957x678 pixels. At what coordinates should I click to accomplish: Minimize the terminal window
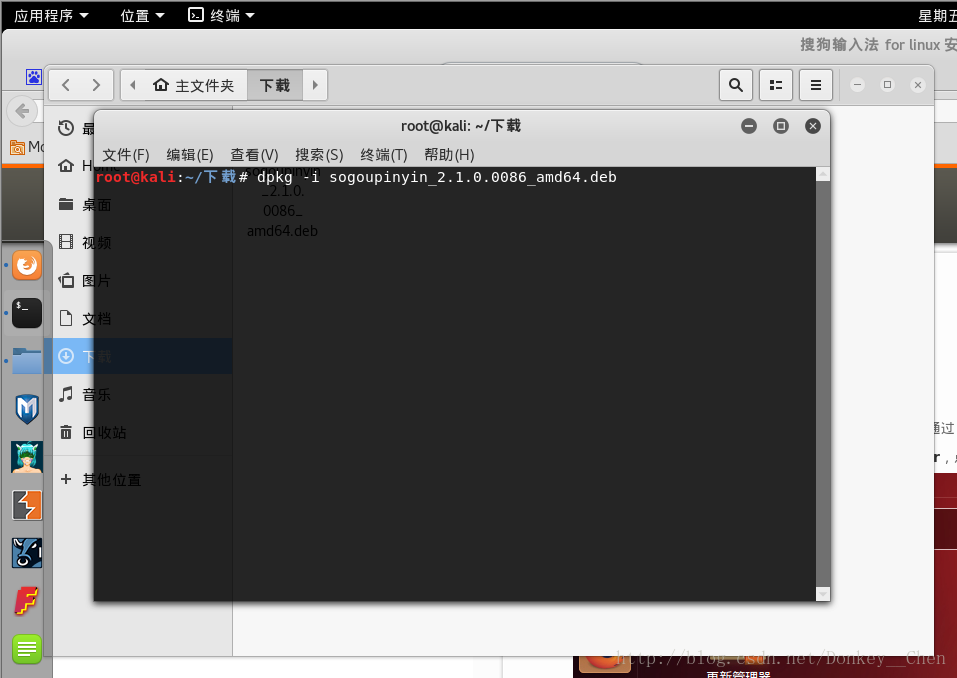(x=749, y=126)
